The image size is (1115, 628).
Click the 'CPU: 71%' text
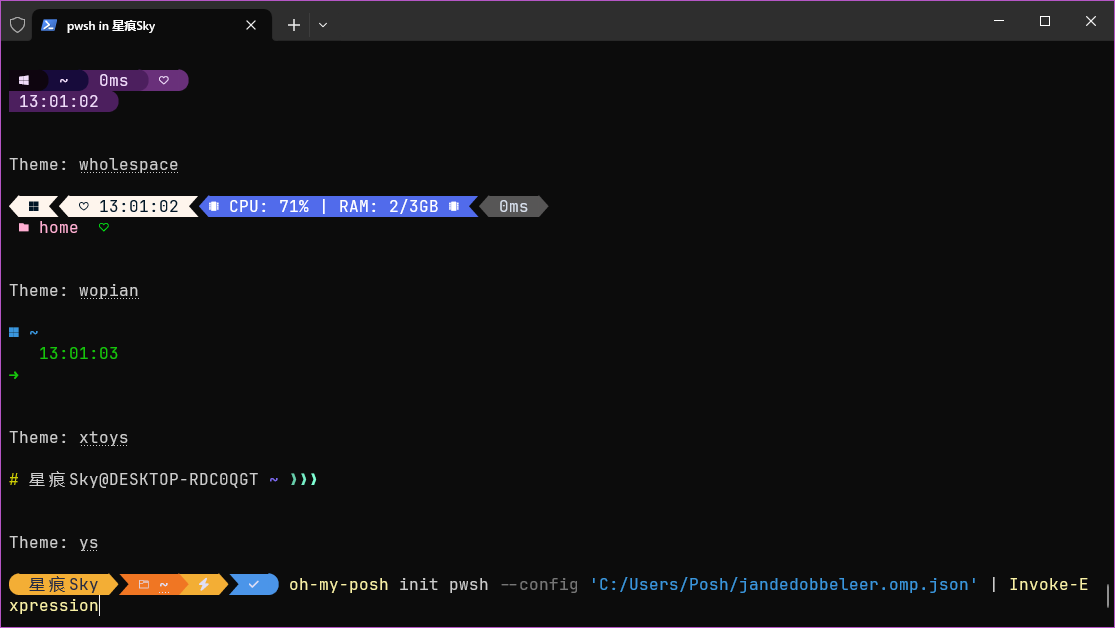tap(269, 206)
